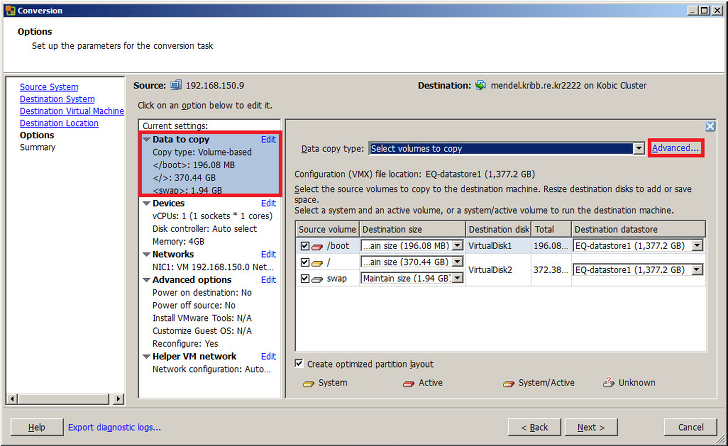Edit the Advanced options settings
The image size is (728, 446).
click(x=268, y=280)
